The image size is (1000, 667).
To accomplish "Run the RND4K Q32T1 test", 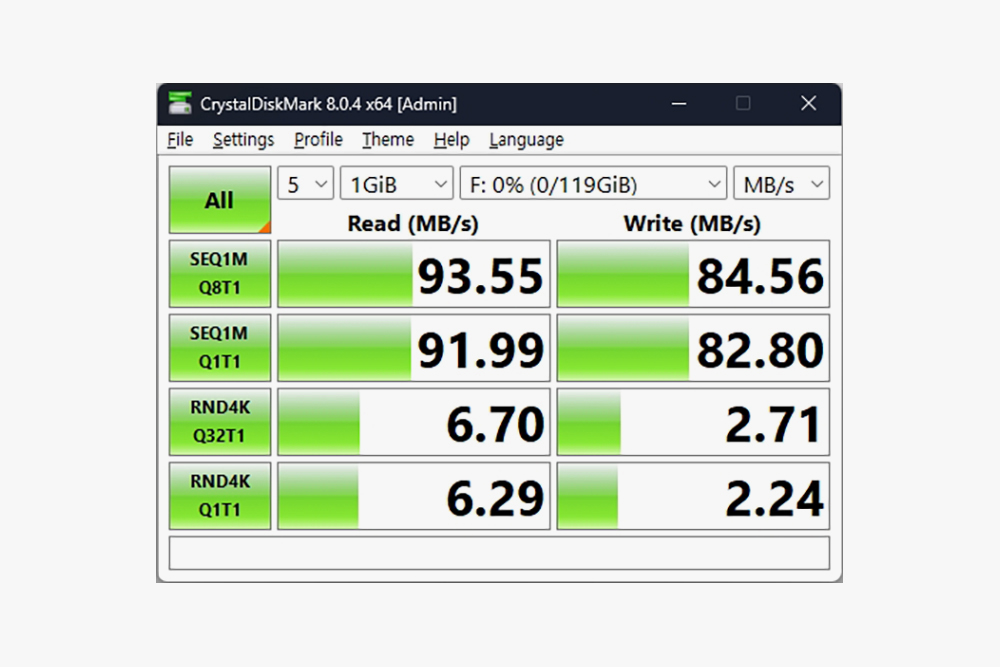I will click(x=220, y=421).
